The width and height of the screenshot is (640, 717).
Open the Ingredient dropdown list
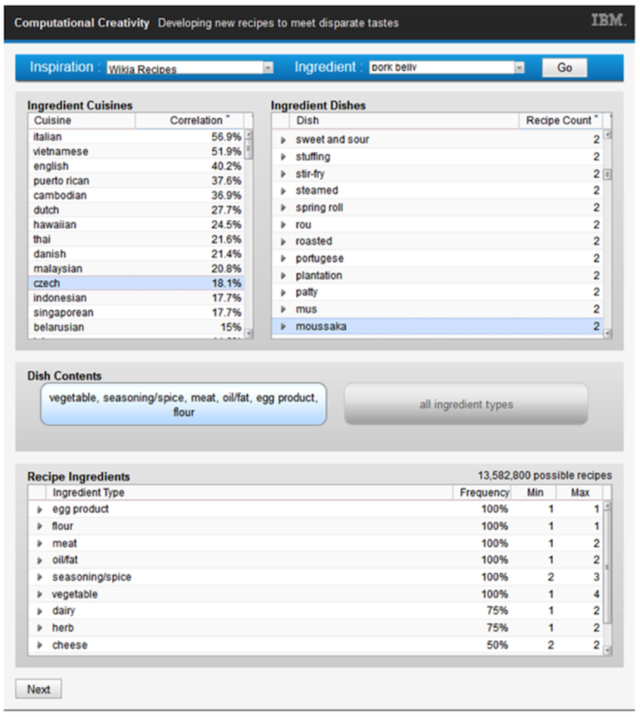519,68
